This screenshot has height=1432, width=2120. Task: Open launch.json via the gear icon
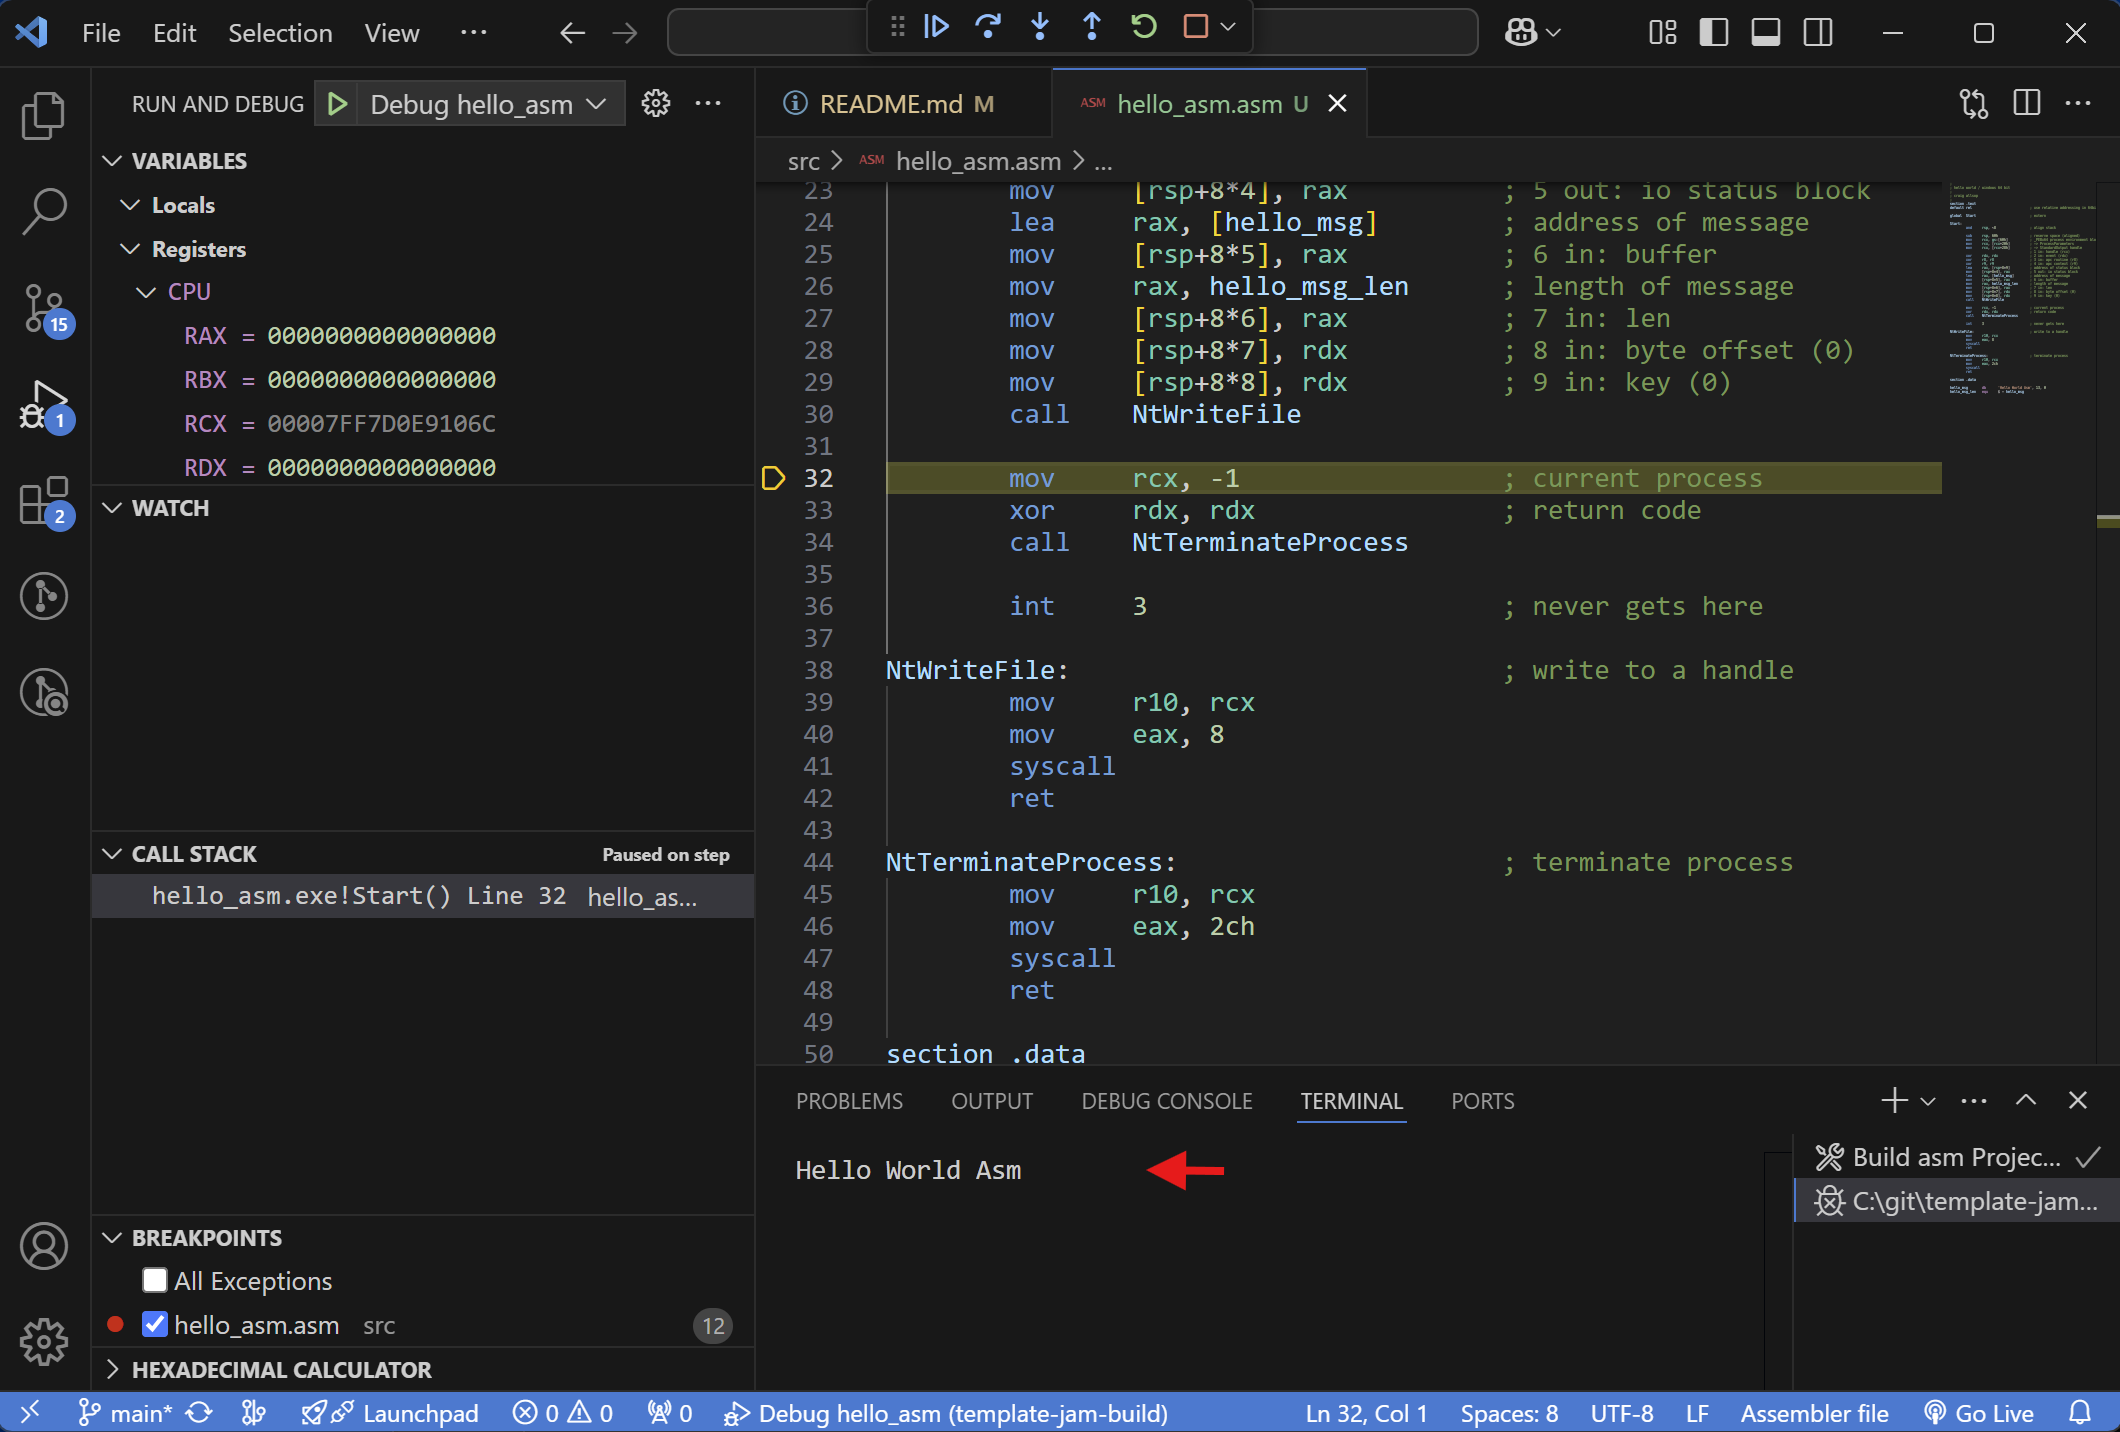click(x=656, y=103)
